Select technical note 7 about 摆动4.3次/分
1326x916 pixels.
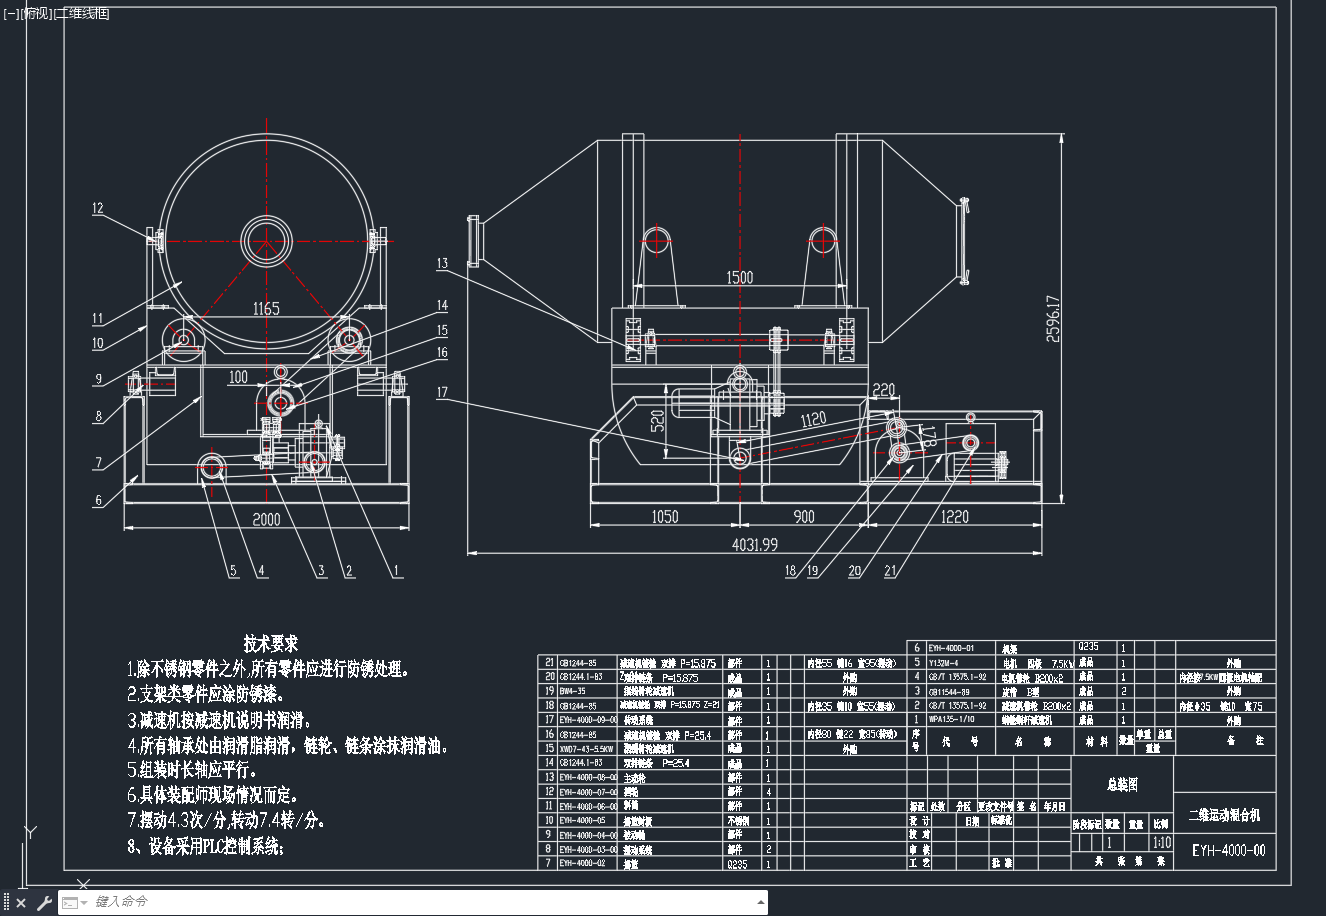point(227,820)
